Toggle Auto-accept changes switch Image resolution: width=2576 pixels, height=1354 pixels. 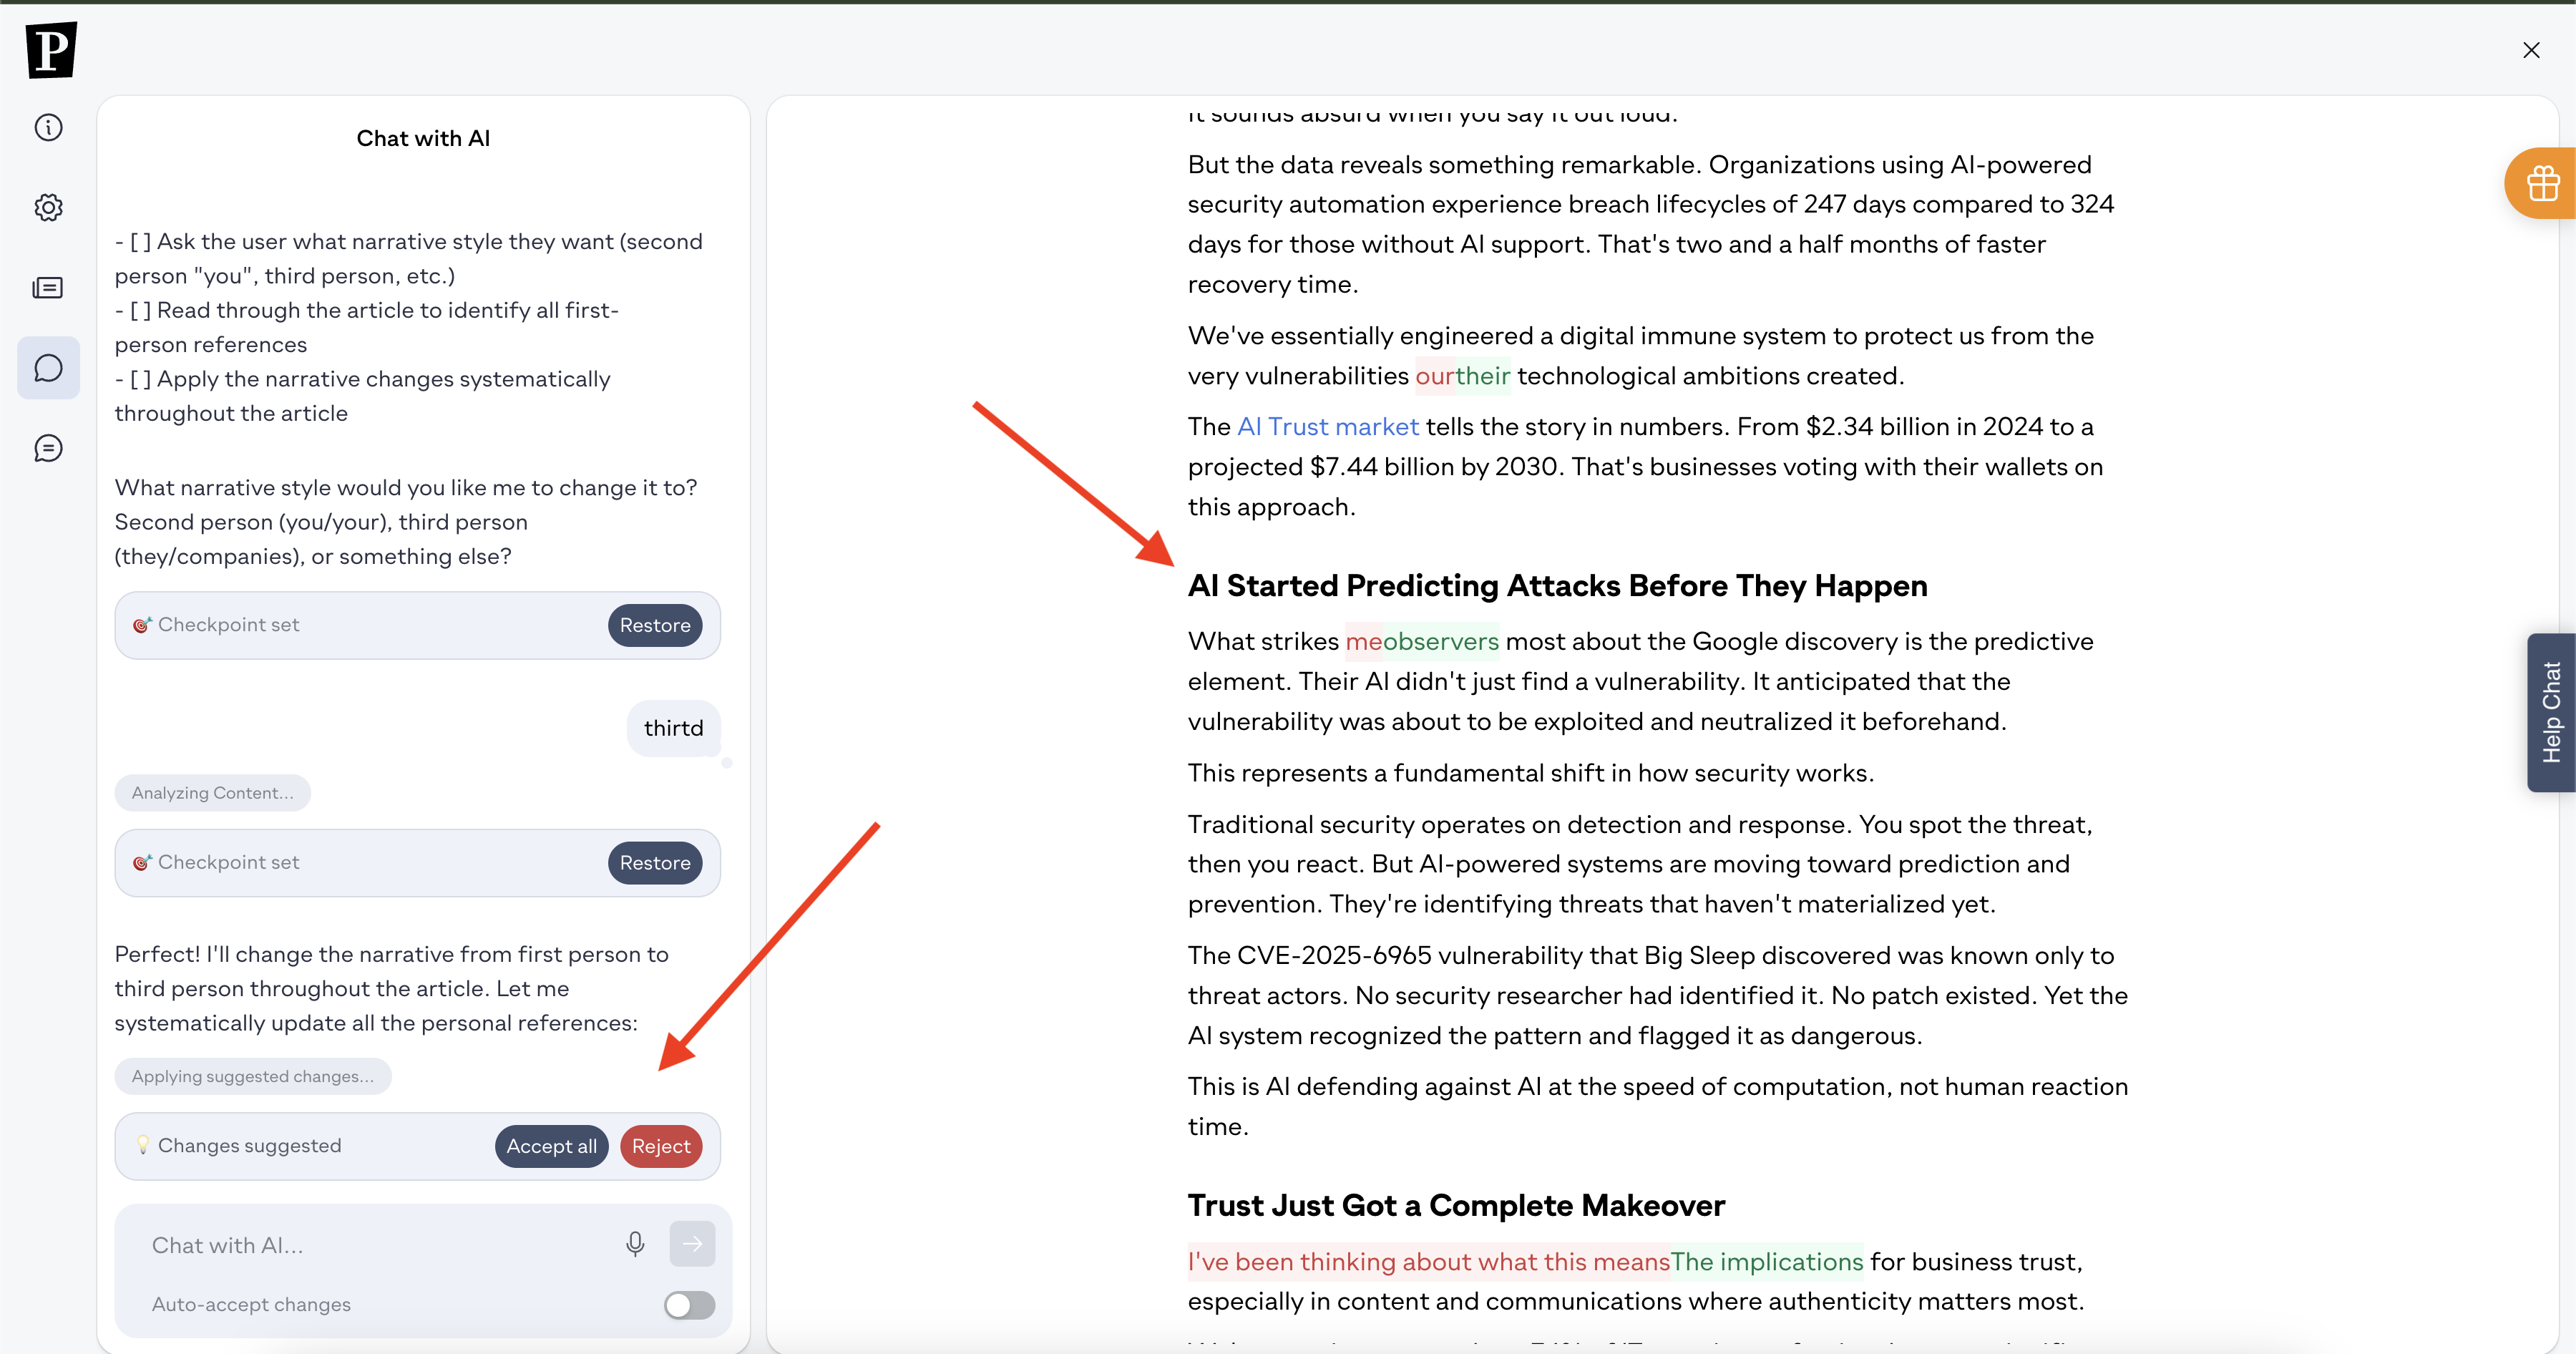[689, 1305]
